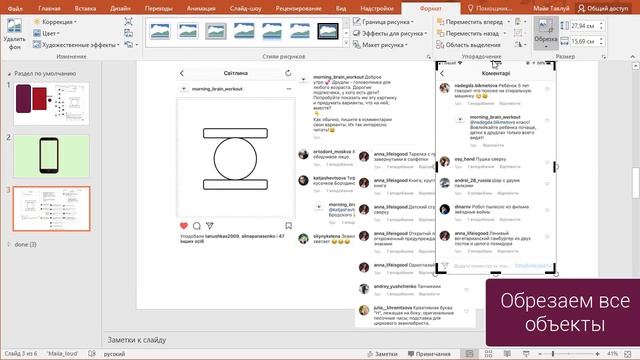Viewport: 640px width, 360px height.
Task: Open the Художественные эффекты dropdown
Action: (x=76, y=44)
